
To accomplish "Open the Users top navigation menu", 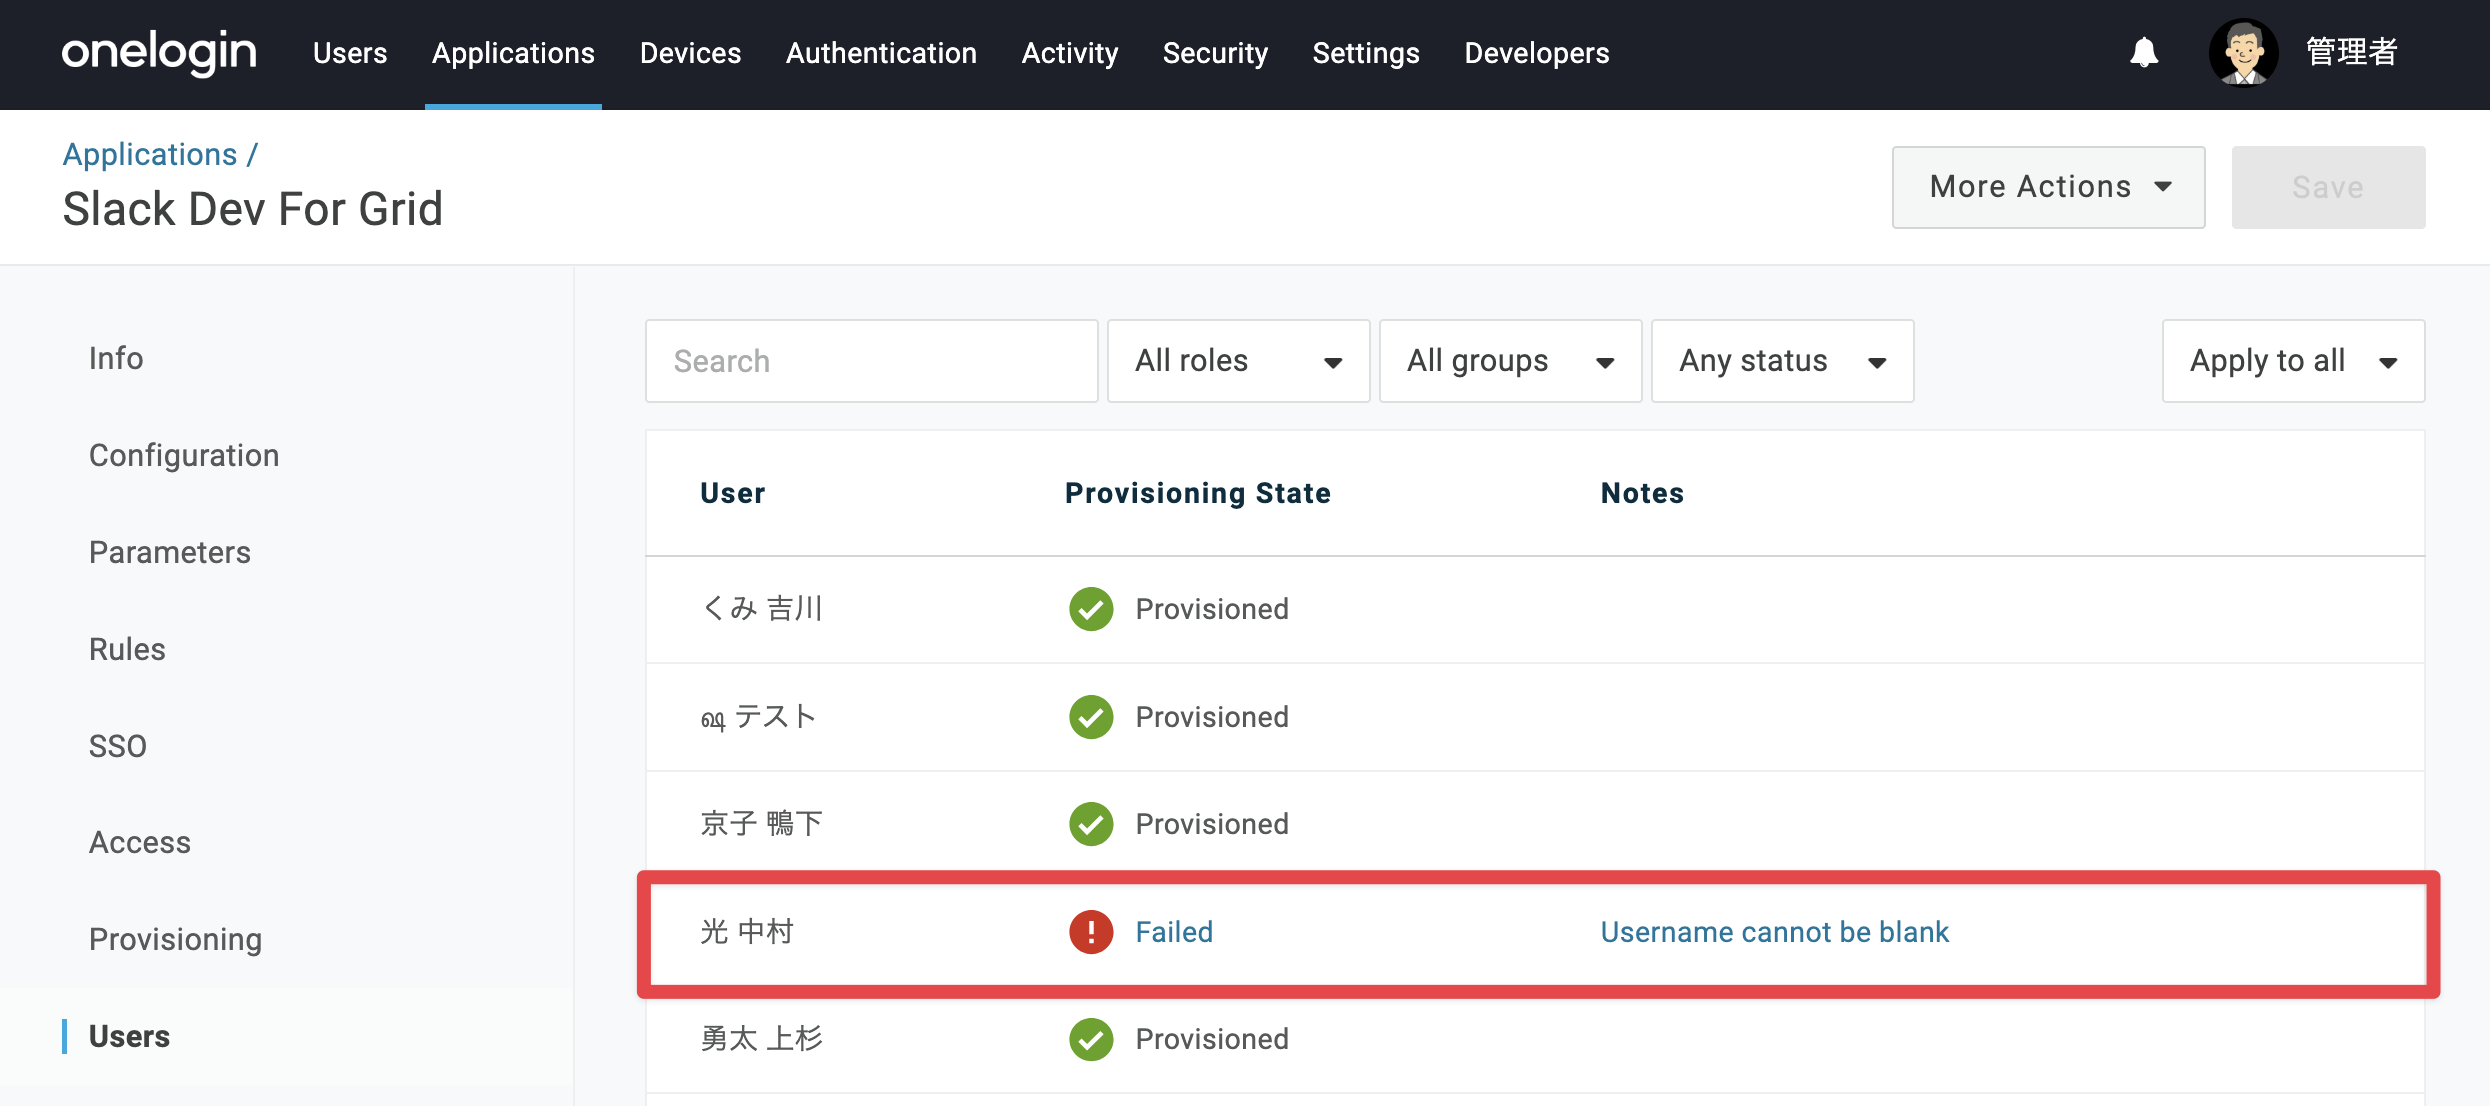I will (x=350, y=53).
